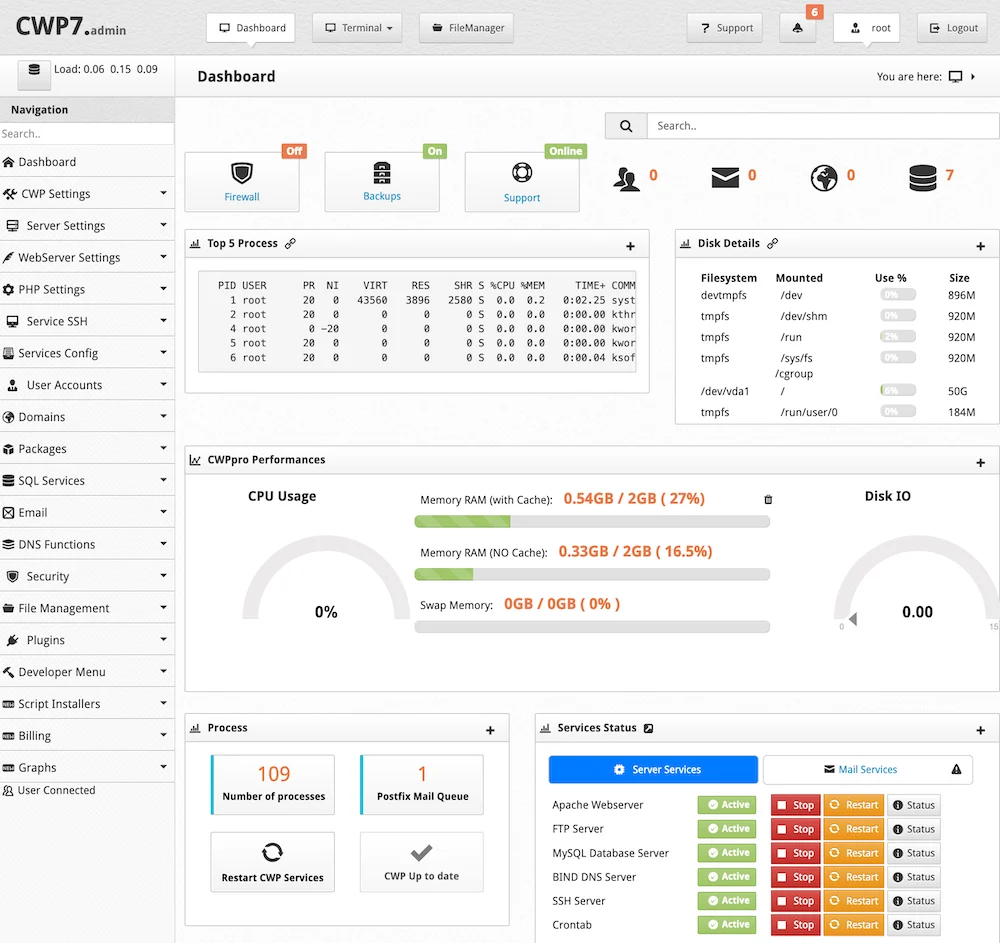Click the notifications bell with badge 6

coord(797,28)
